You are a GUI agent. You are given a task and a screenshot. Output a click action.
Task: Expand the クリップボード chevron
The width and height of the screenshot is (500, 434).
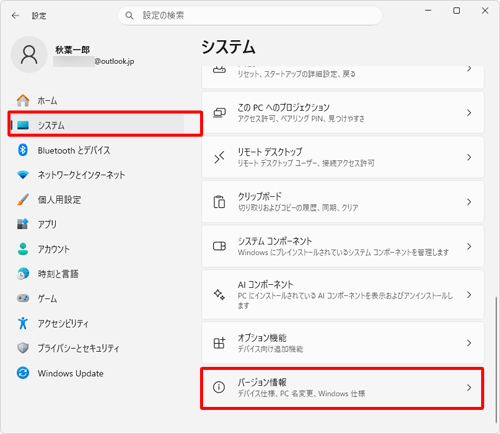(x=469, y=202)
